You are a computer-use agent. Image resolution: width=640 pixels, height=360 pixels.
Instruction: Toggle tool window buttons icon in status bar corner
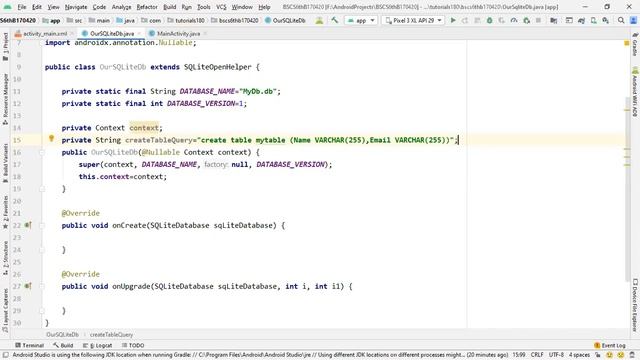click(5, 355)
